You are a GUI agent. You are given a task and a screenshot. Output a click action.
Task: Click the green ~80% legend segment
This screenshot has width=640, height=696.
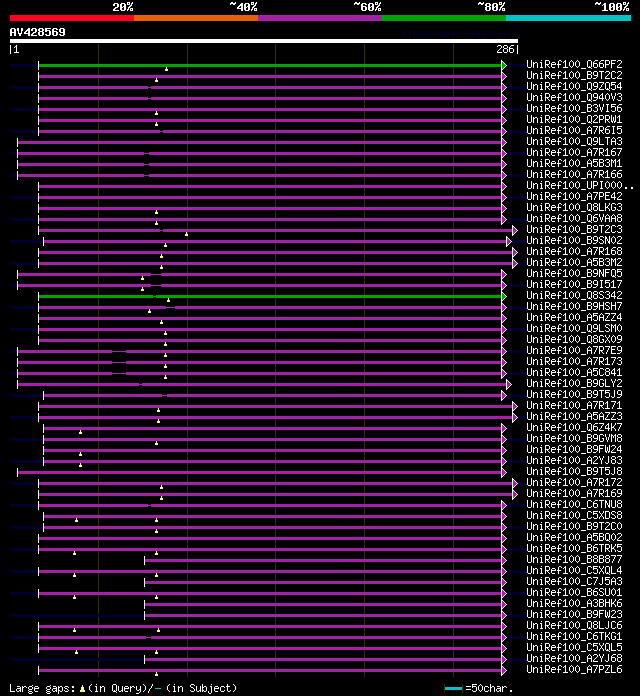pos(444,18)
